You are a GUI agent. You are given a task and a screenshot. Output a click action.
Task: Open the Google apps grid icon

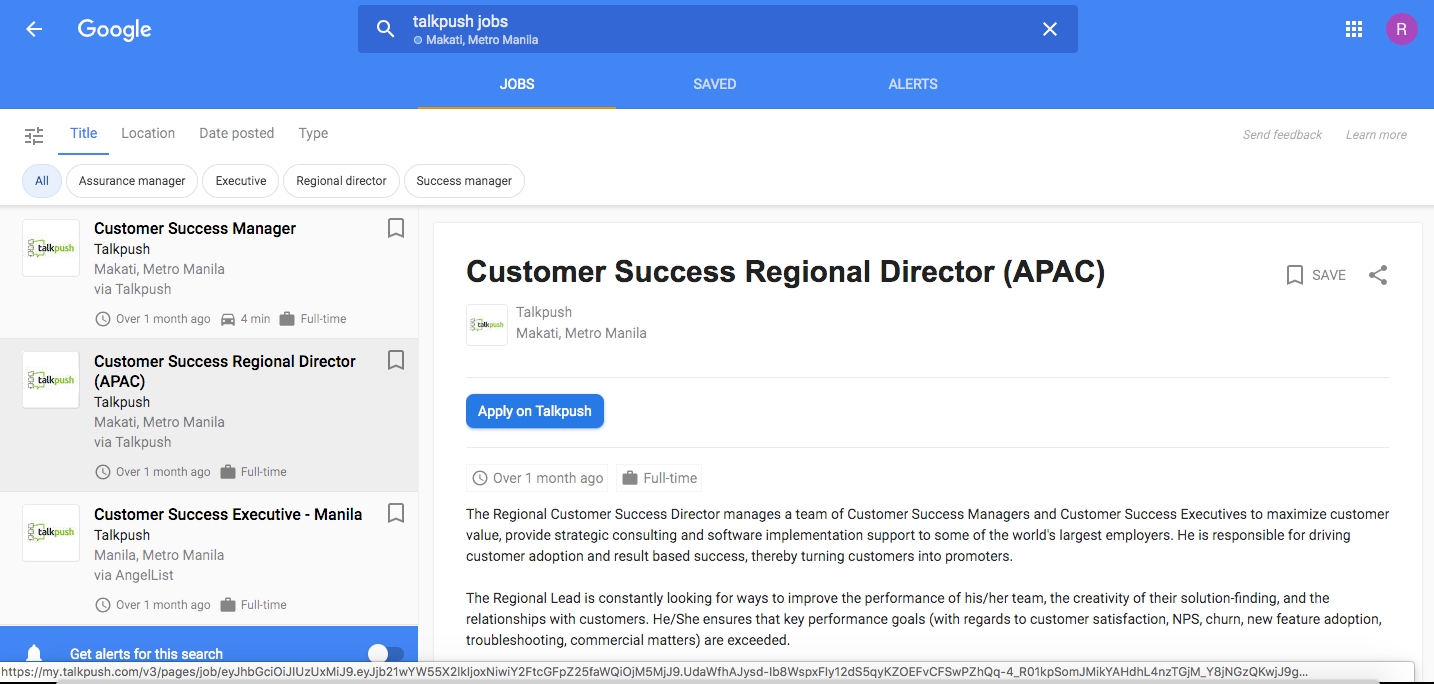[1354, 29]
